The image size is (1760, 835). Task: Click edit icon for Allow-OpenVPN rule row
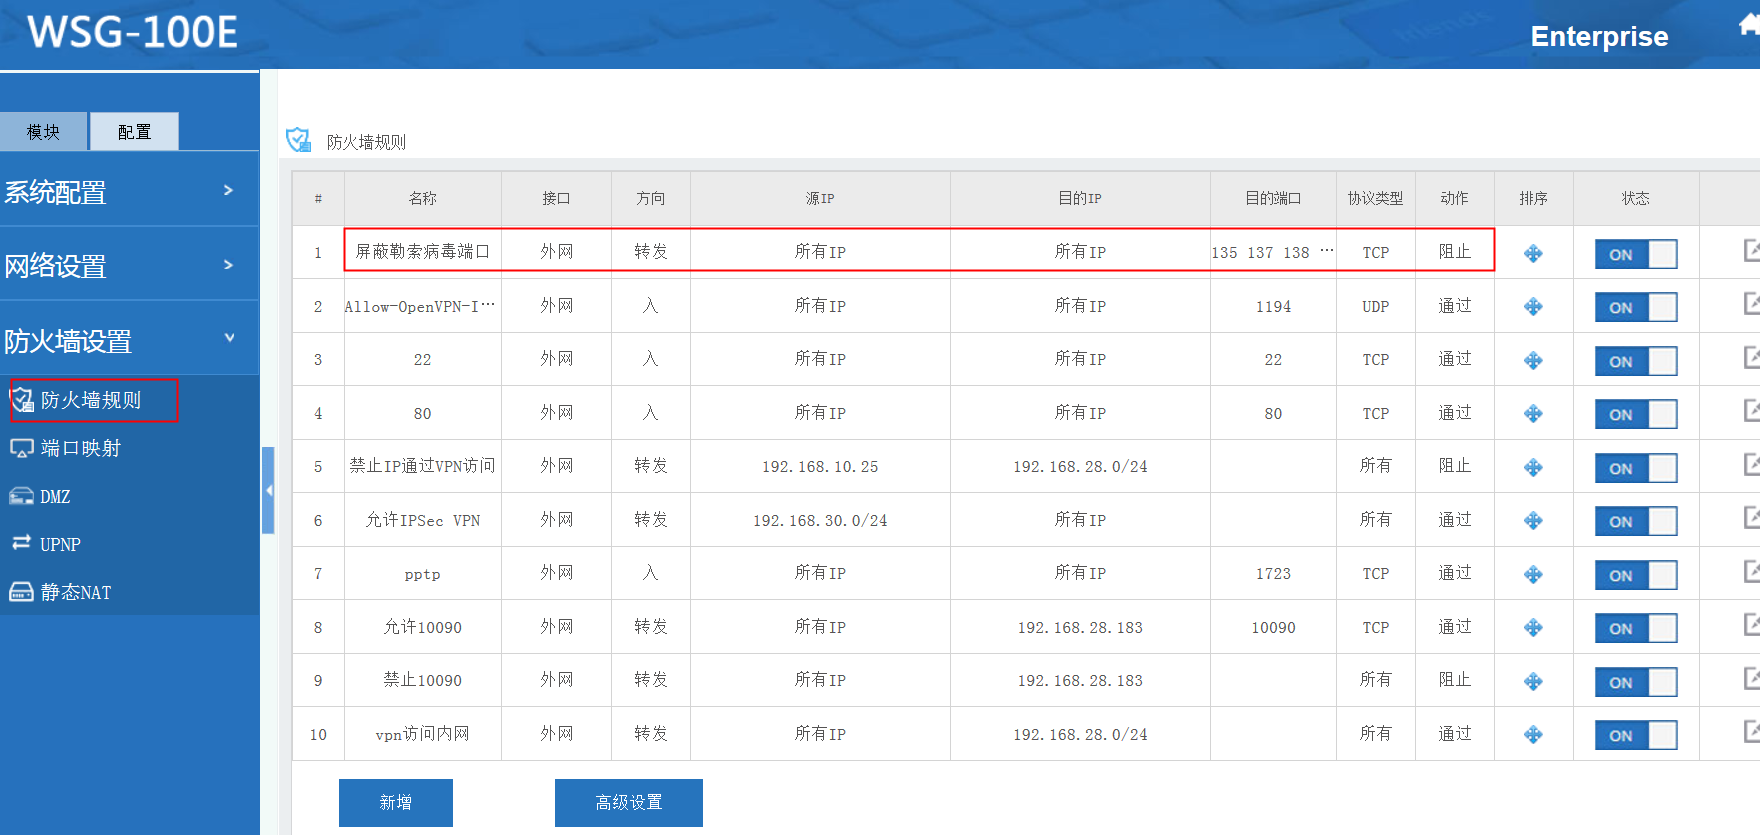point(1750,304)
